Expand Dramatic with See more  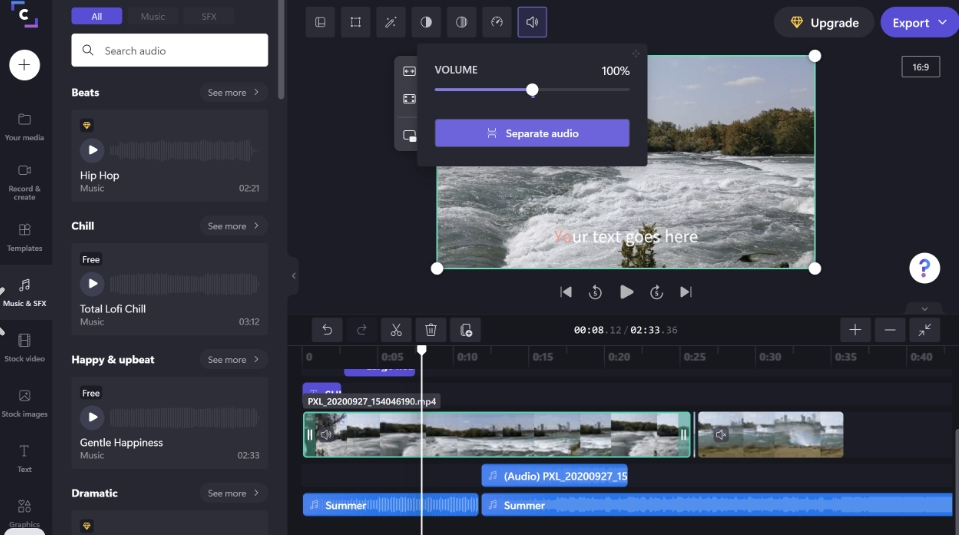click(x=233, y=493)
